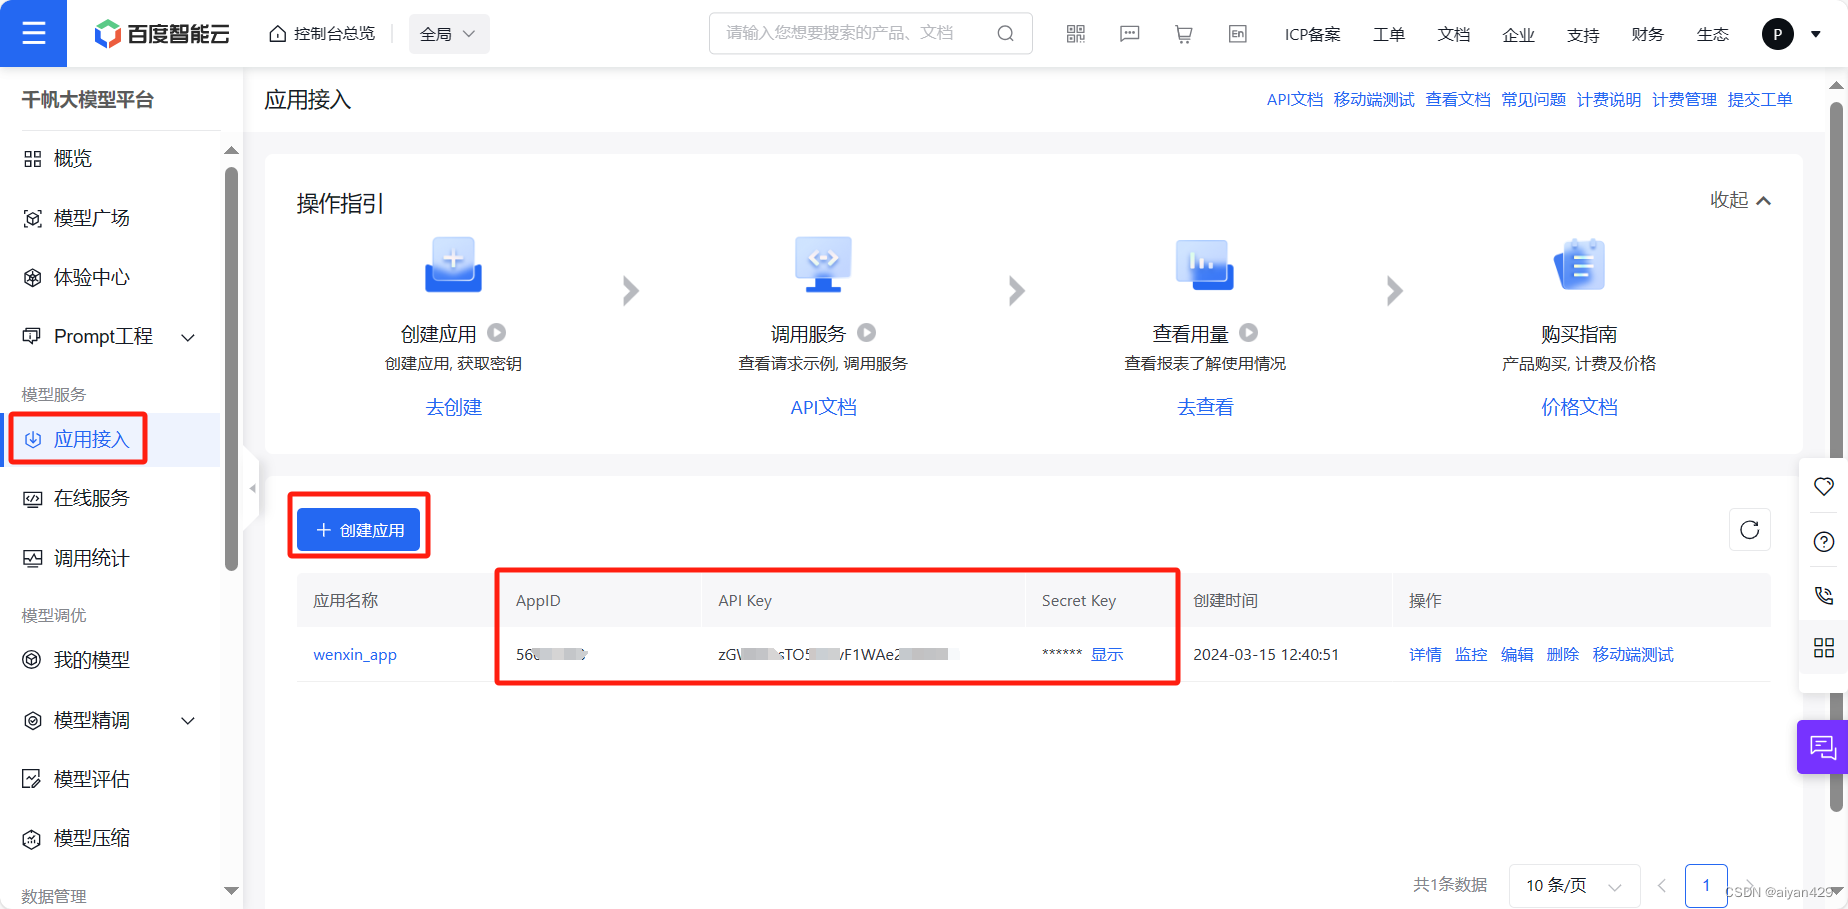Open 查看文档 header link
Viewport: 1848px width, 909px height.
click(1458, 99)
